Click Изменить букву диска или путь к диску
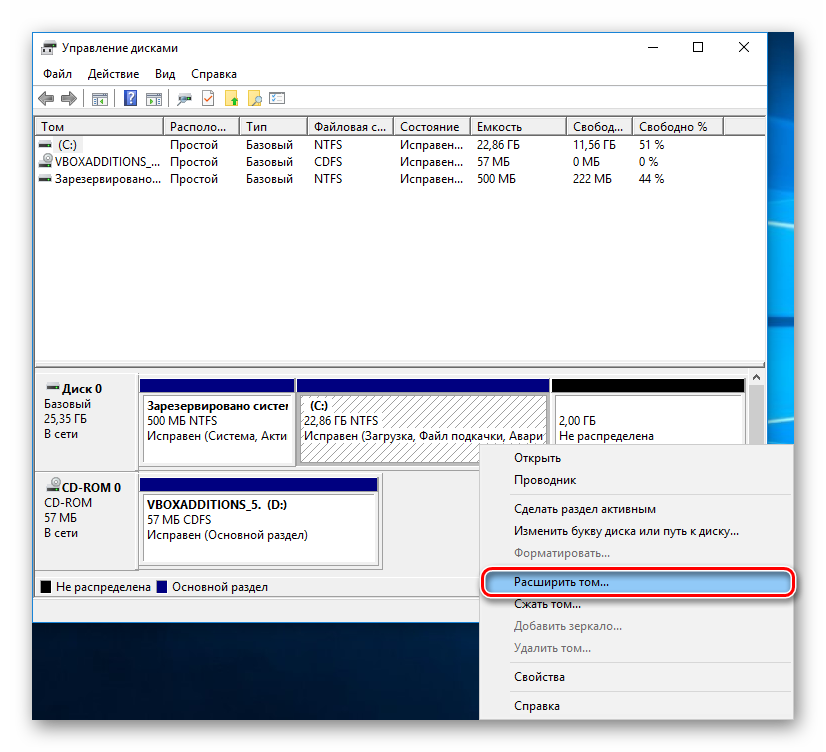The width and height of the screenshot is (826, 752). (626, 531)
